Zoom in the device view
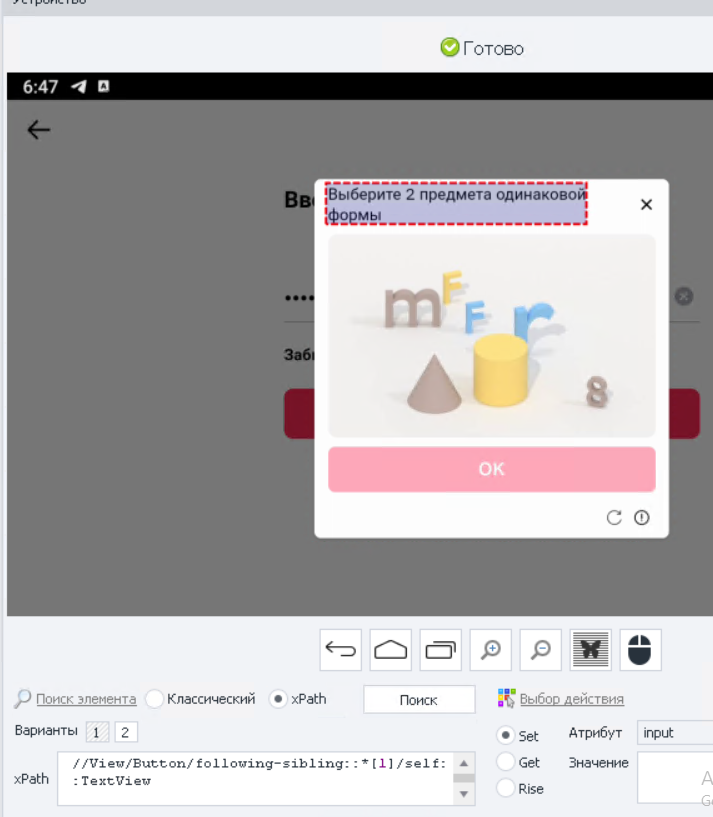The height and width of the screenshot is (817, 713). [490, 650]
